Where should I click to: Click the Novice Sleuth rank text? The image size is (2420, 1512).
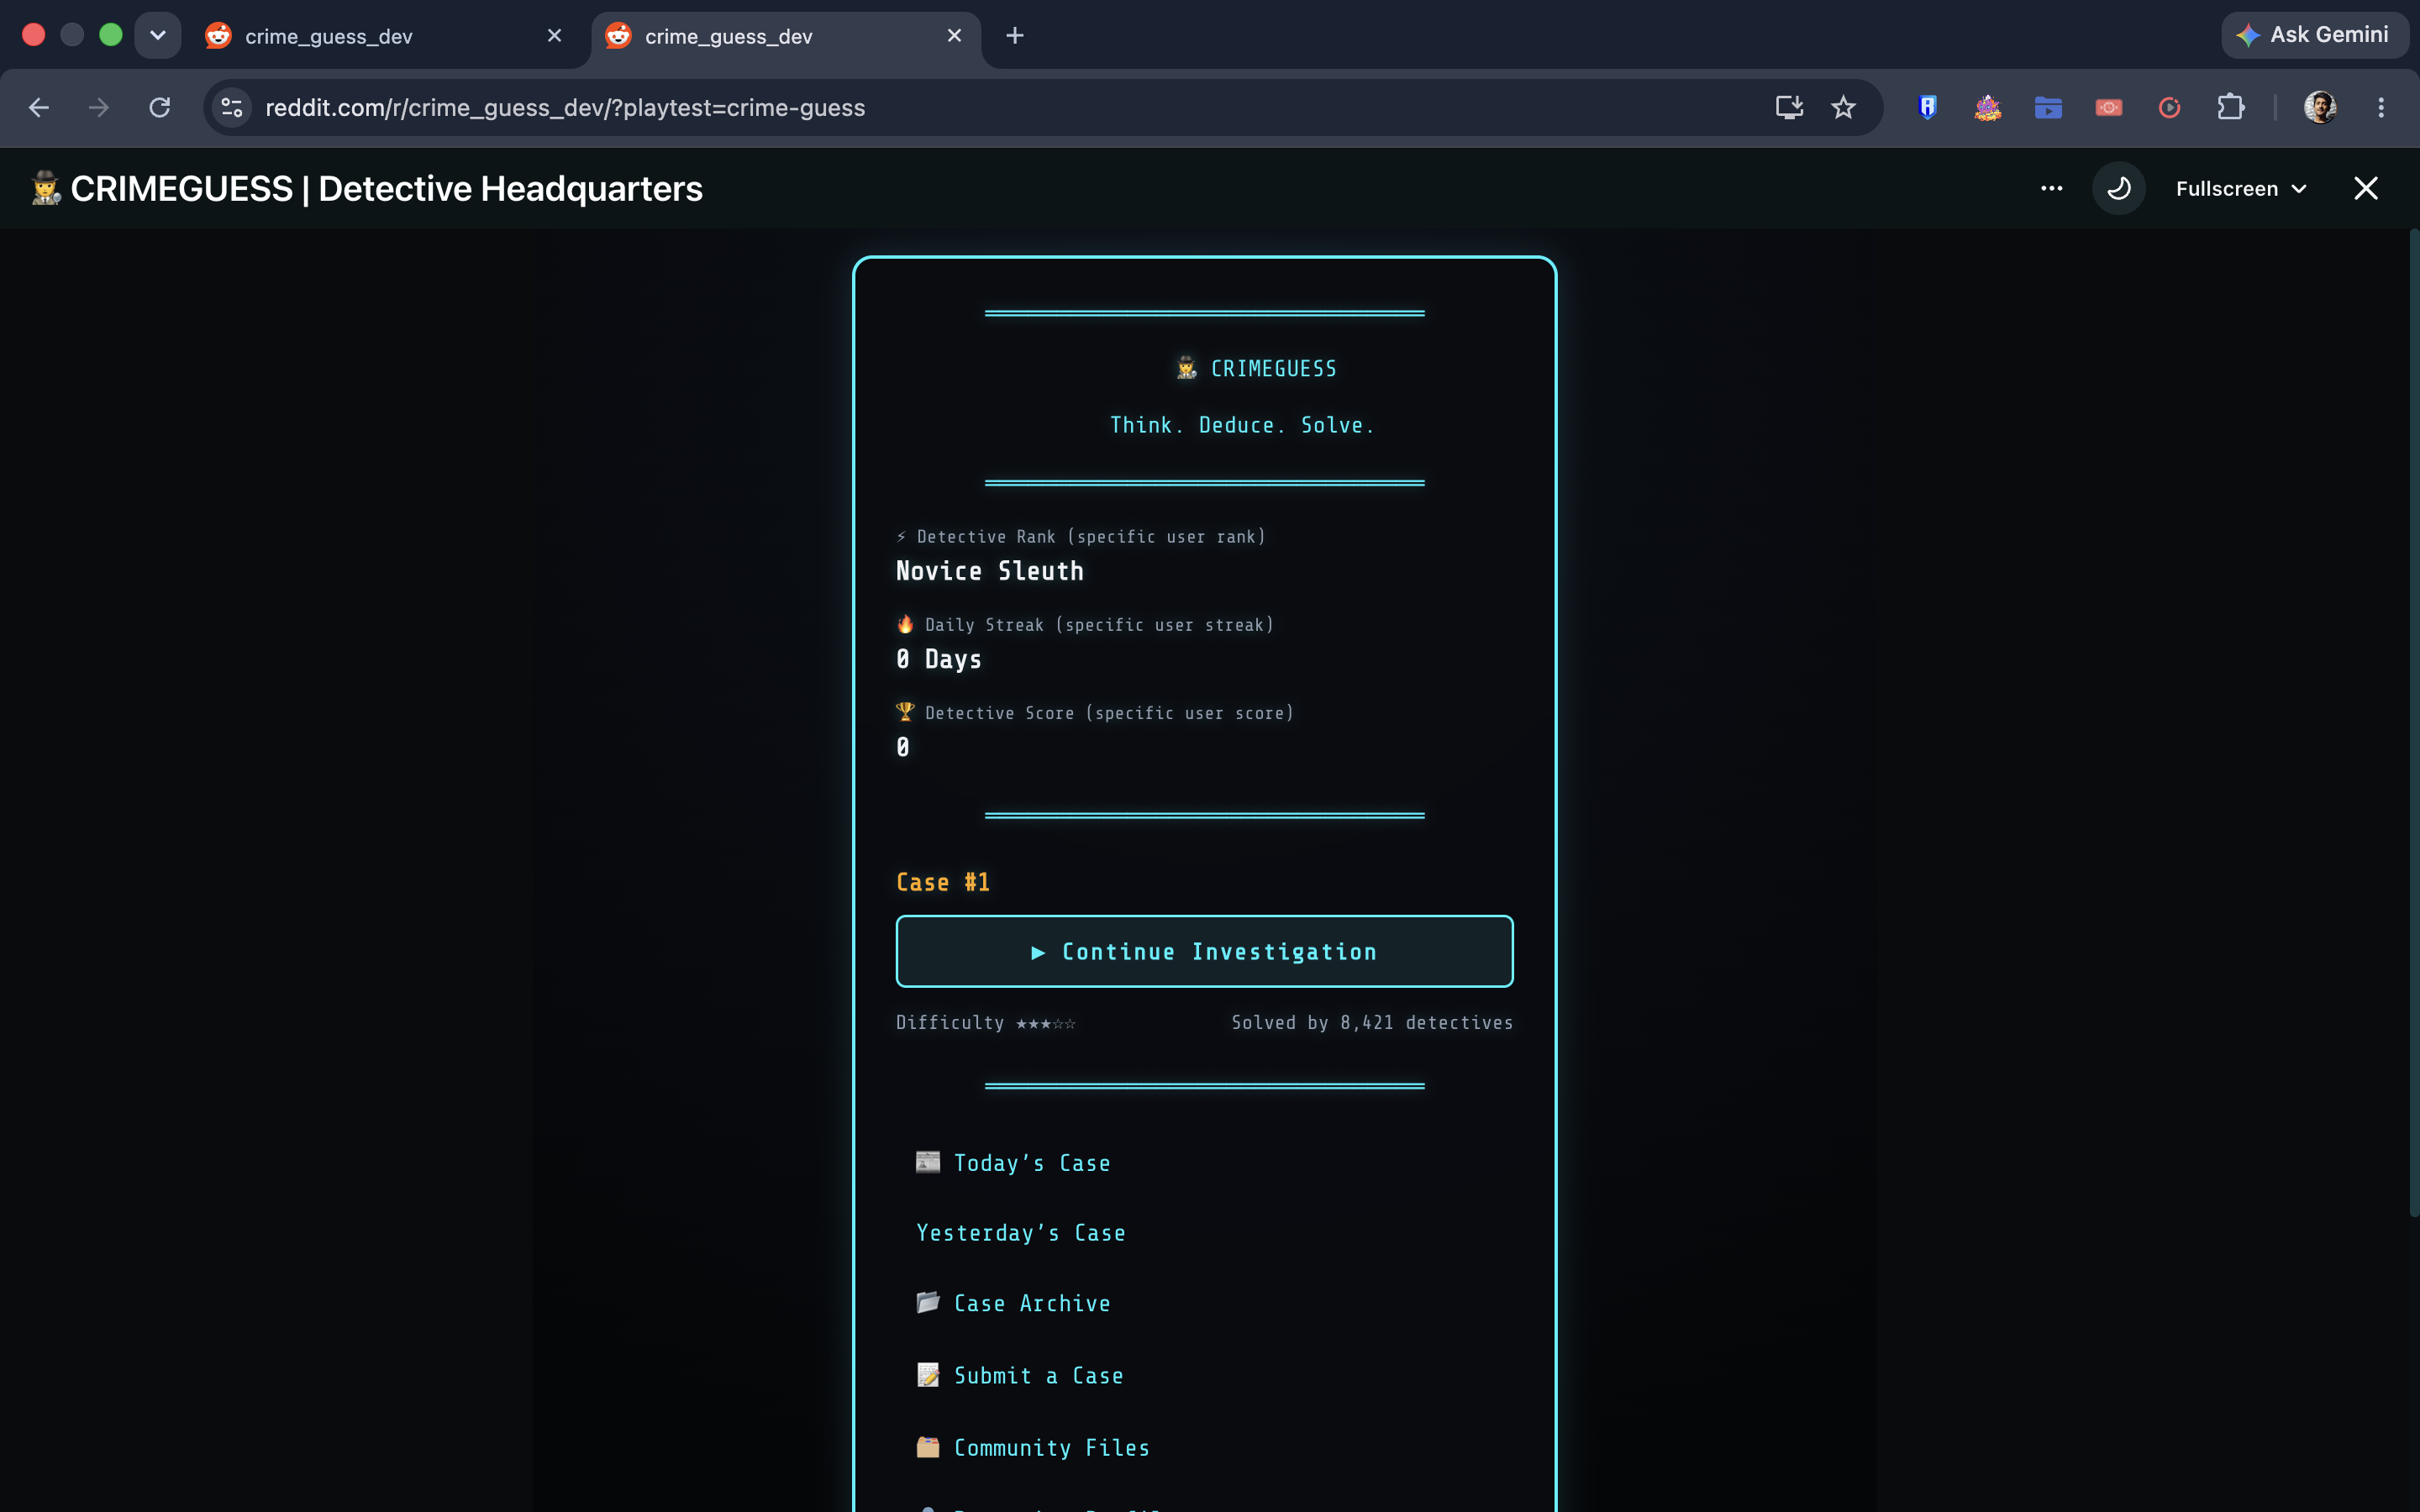989,571
